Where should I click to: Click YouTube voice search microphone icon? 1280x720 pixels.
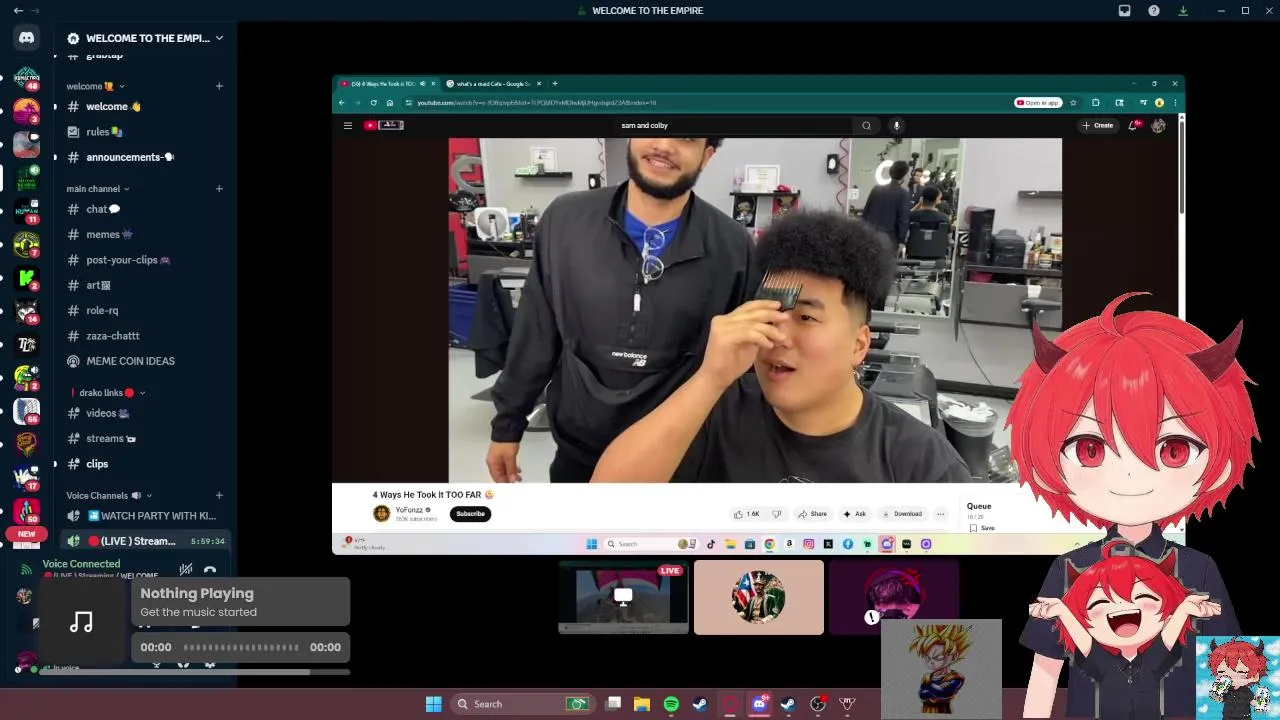point(896,125)
